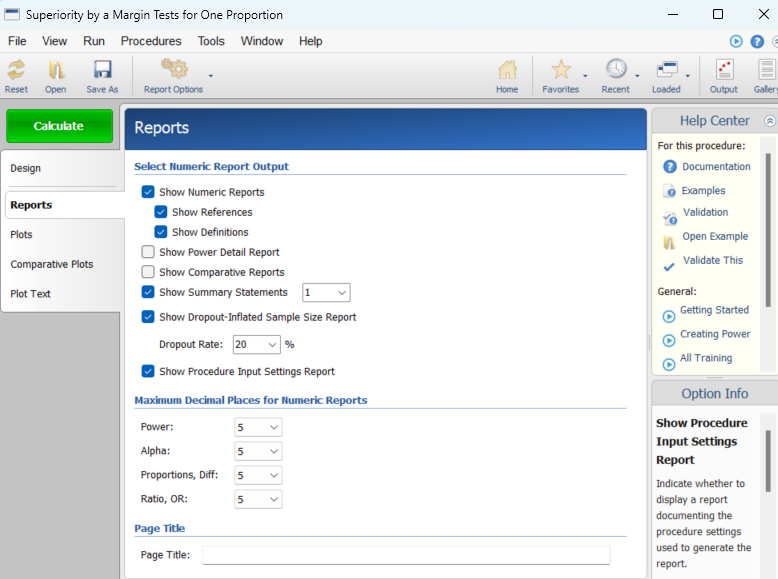Click the Page Title input field
This screenshot has width=778, height=579.
tap(405, 555)
